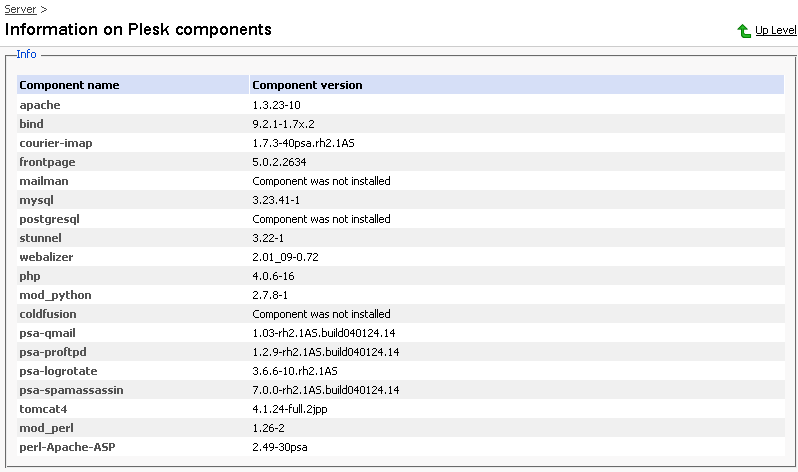The height and width of the screenshot is (472, 798).
Task: Select the psa-spamassassin component row
Action: (x=401, y=390)
